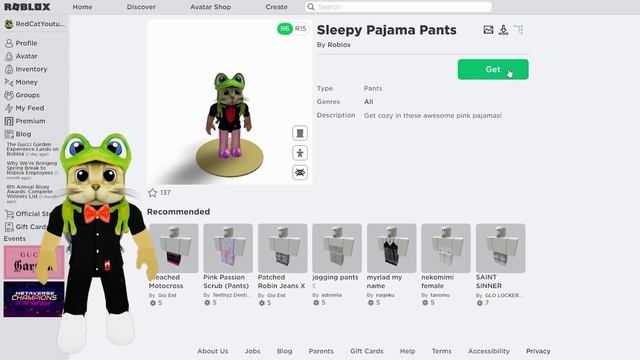Open the Groups sidebar icon
The width and height of the screenshot is (640, 360).
coord(9,95)
